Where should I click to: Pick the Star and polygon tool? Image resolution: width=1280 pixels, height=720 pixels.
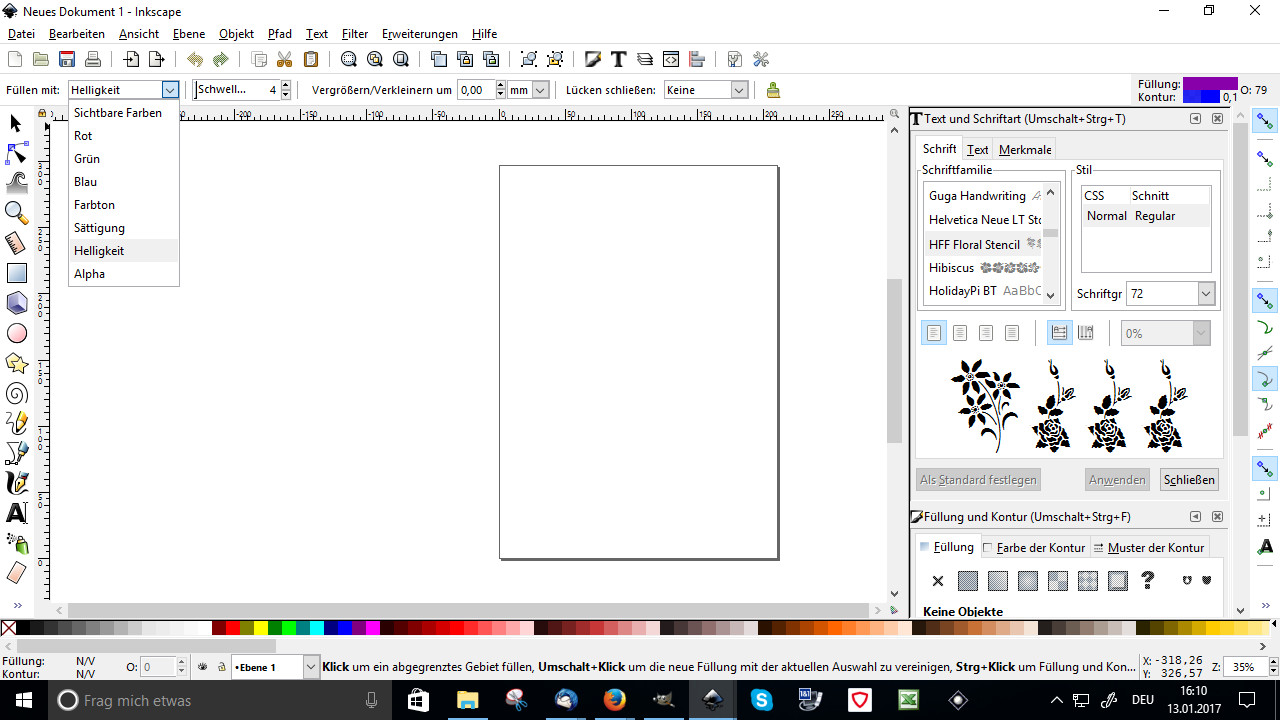(17, 363)
